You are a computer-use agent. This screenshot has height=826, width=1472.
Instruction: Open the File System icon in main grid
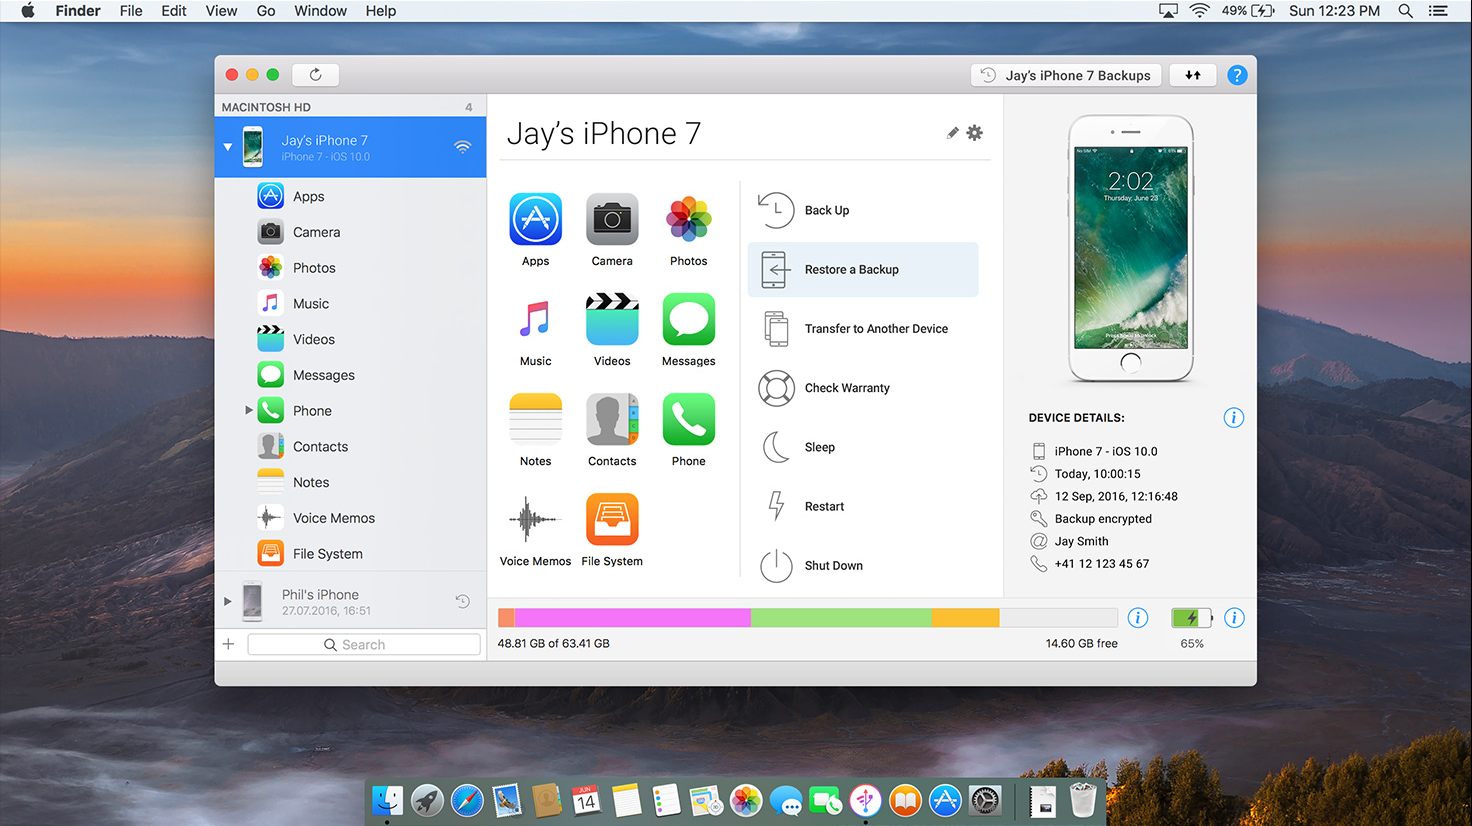point(612,520)
